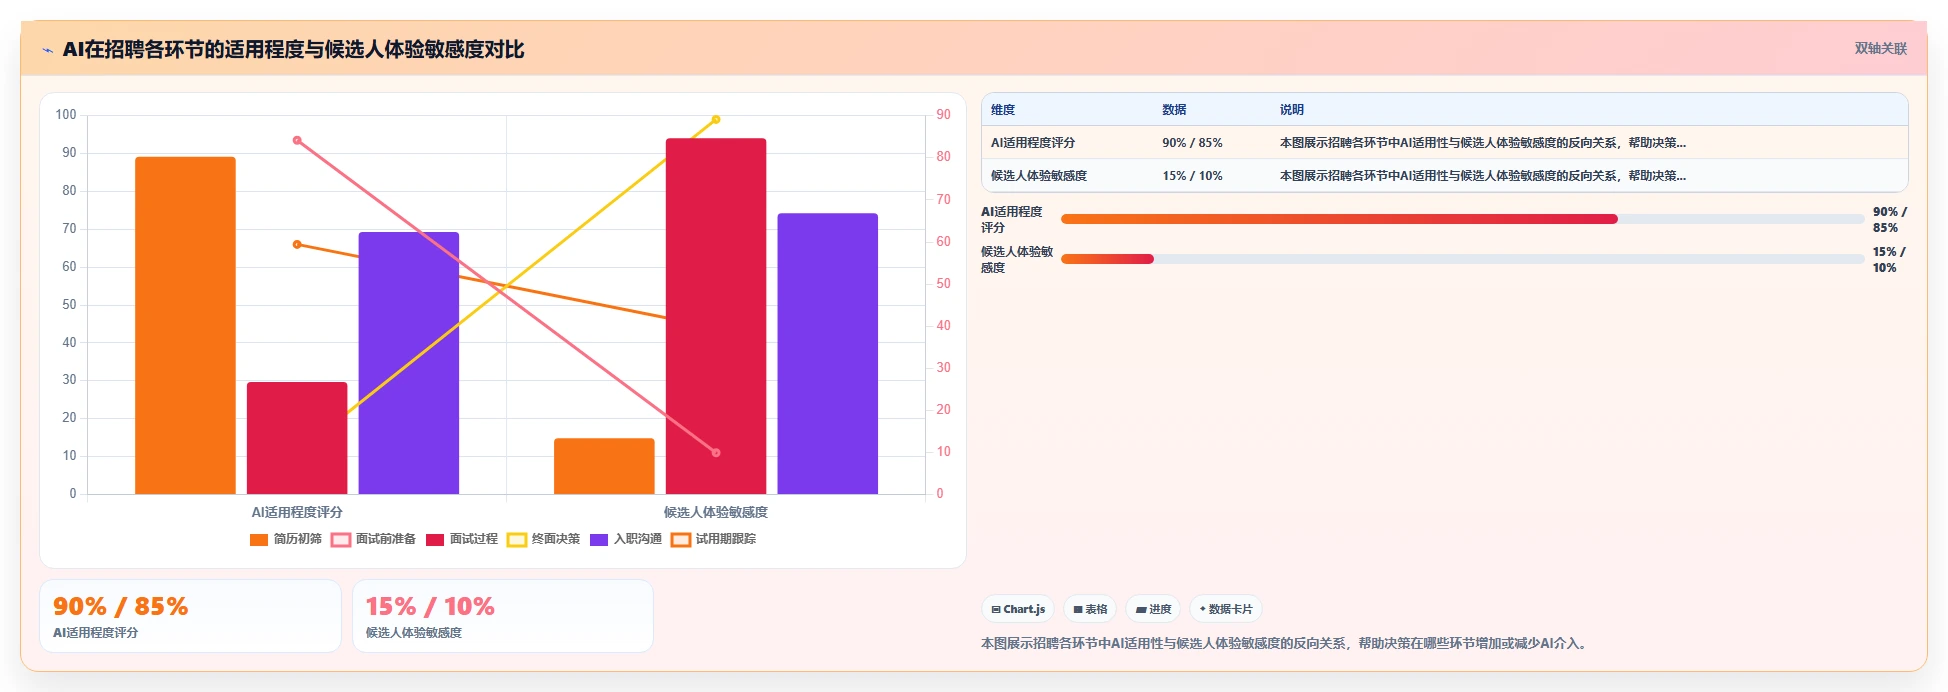Toggle the 简历初筛 legend swatch
Viewport: 1948px width, 692px height.
(x=259, y=540)
